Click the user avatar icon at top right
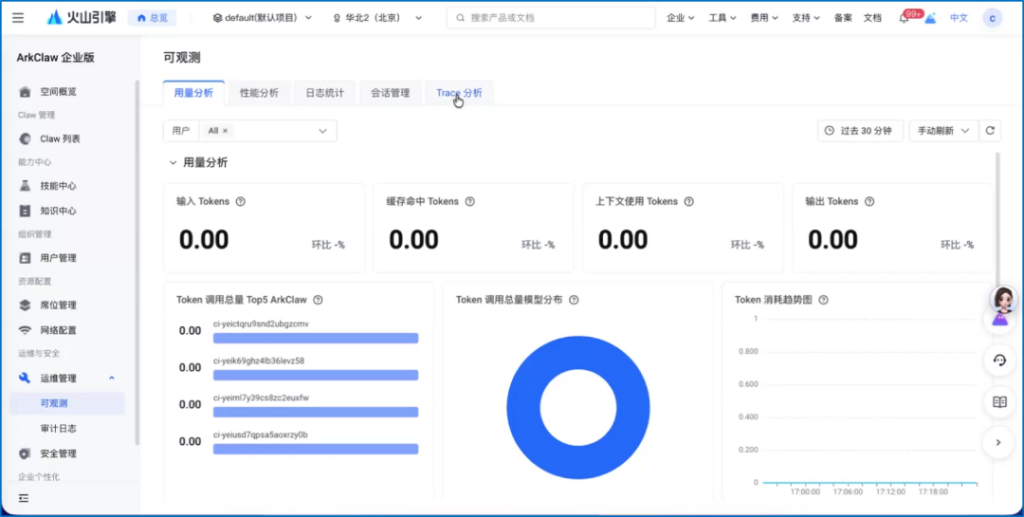Viewport: 1024px width, 517px height. (x=991, y=18)
